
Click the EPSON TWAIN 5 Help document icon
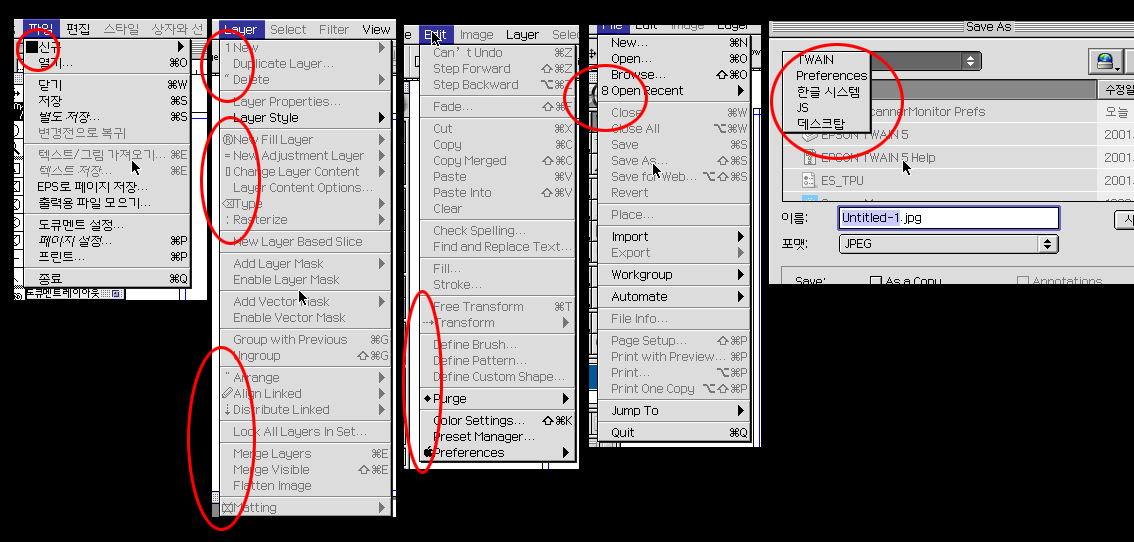tap(810, 157)
